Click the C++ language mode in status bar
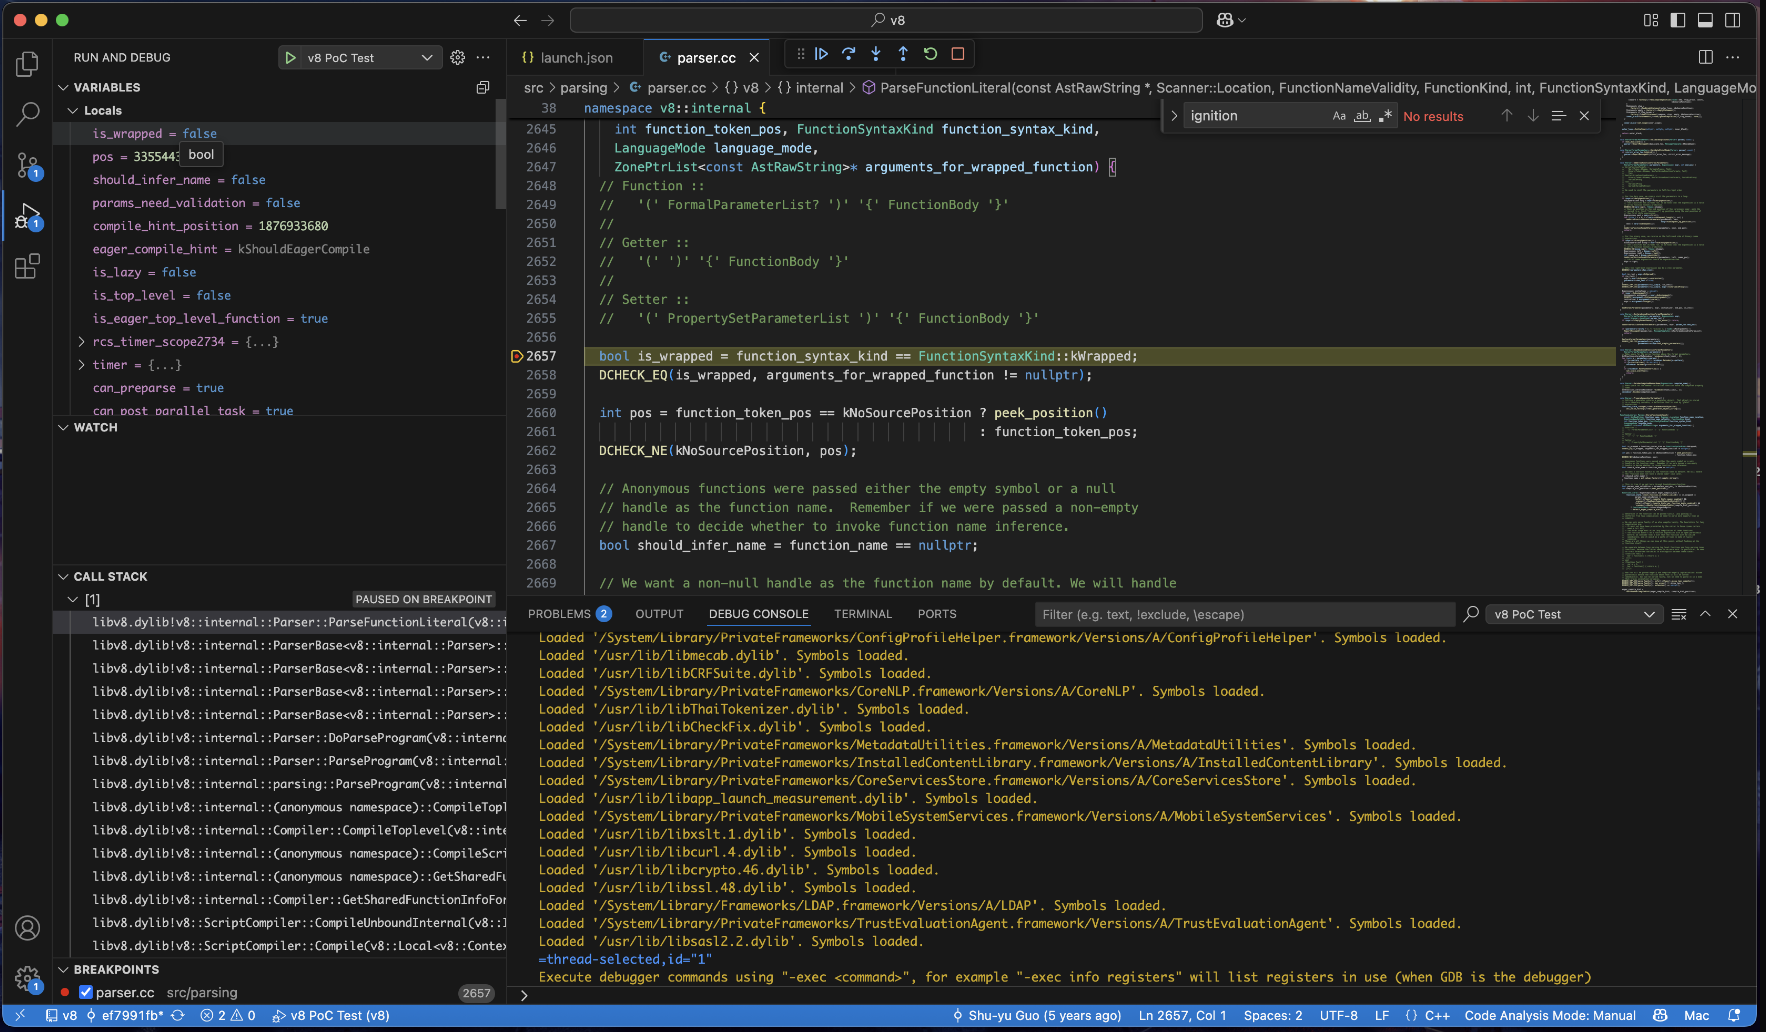The width and height of the screenshot is (1766, 1032). (1437, 1015)
